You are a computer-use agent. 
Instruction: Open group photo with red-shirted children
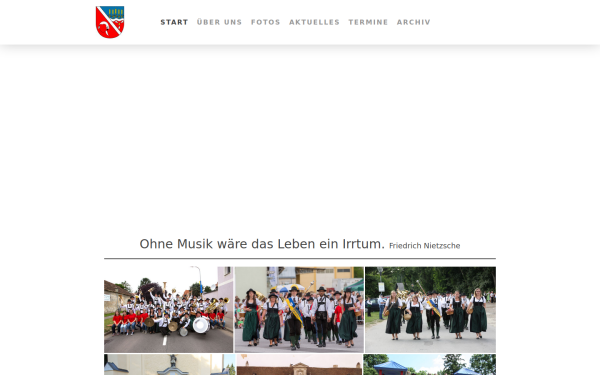point(168,310)
